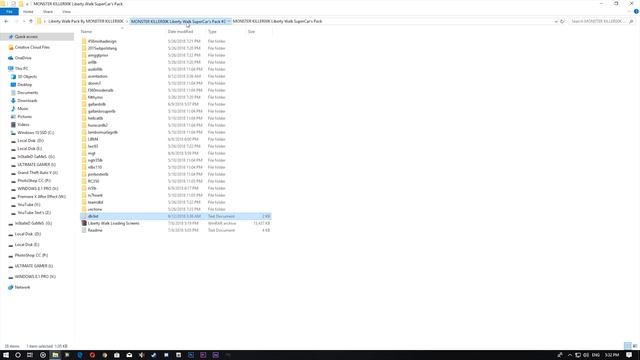Open Cortana search on the taskbar
The image size is (640, 360).
(x=18, y=355)
